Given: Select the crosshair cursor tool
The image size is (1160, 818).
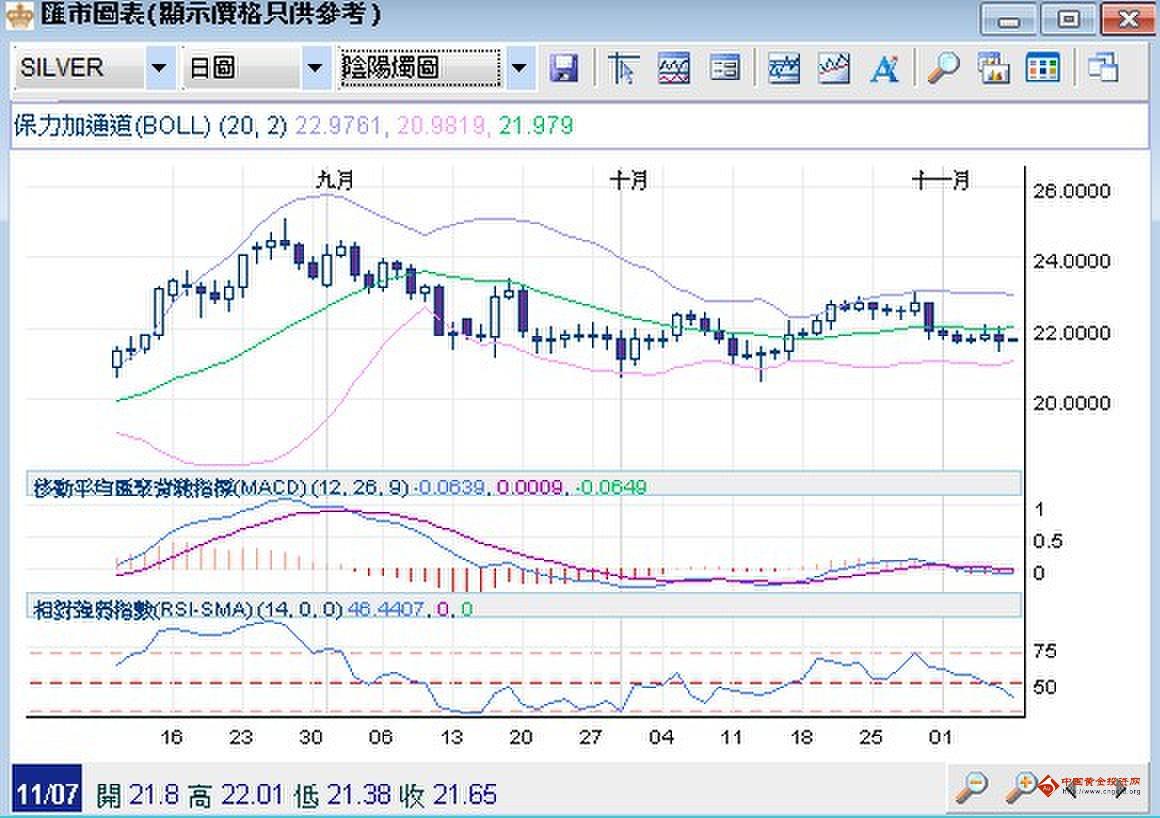Looking at the screenshot, I should [x=621, y=68].
